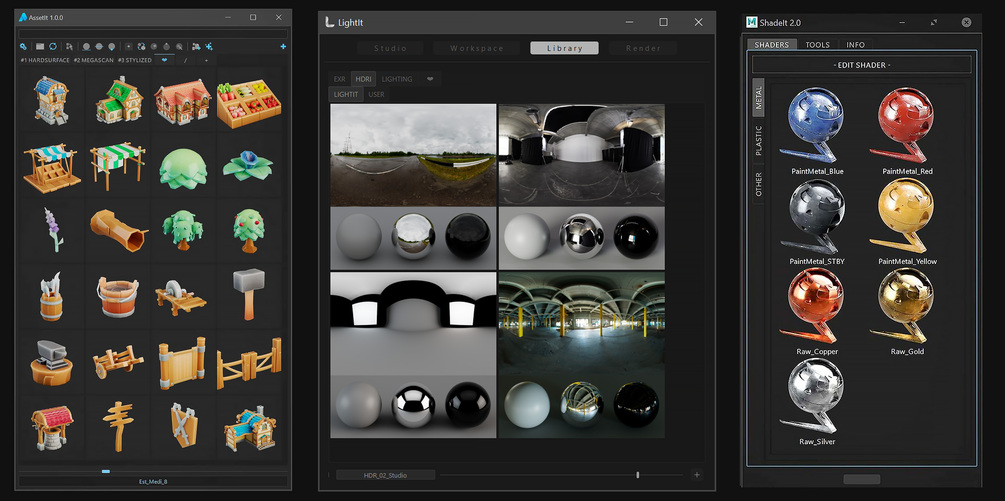Switch to #3 STYLIZED tab in AssetIt
Image resolution: width=1005 pixels, height=501 pixels.
click(x=135, y=60)
